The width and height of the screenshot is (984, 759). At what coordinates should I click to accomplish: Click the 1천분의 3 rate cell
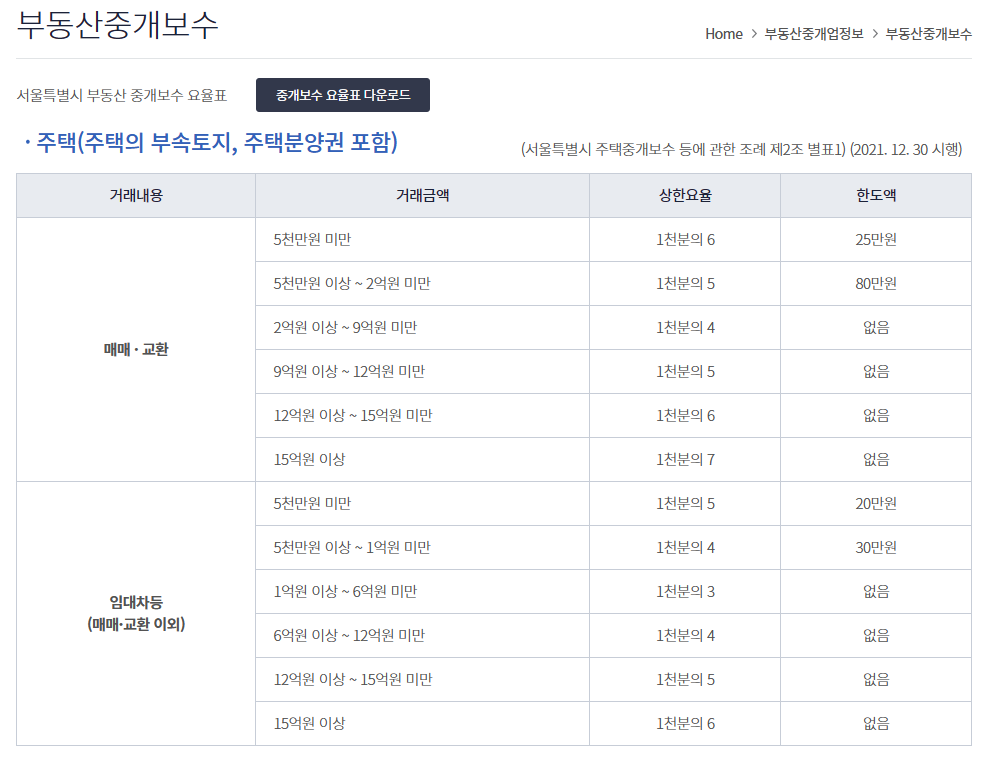click(x=685, y=591)
